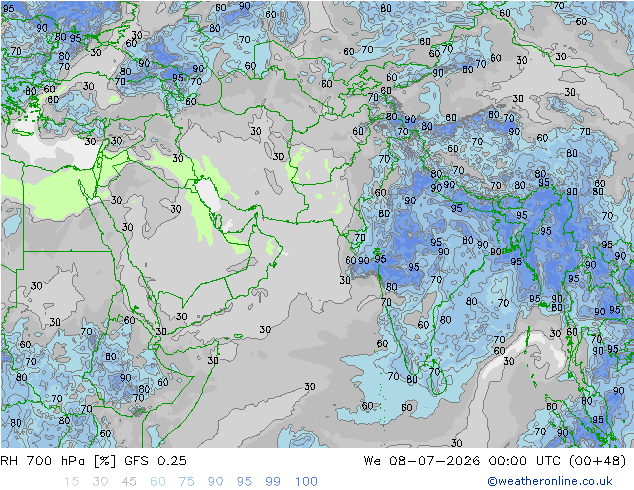This screenshot has height=490, width=634.
Task: Click the legend value 100
Action: point(306,482)
